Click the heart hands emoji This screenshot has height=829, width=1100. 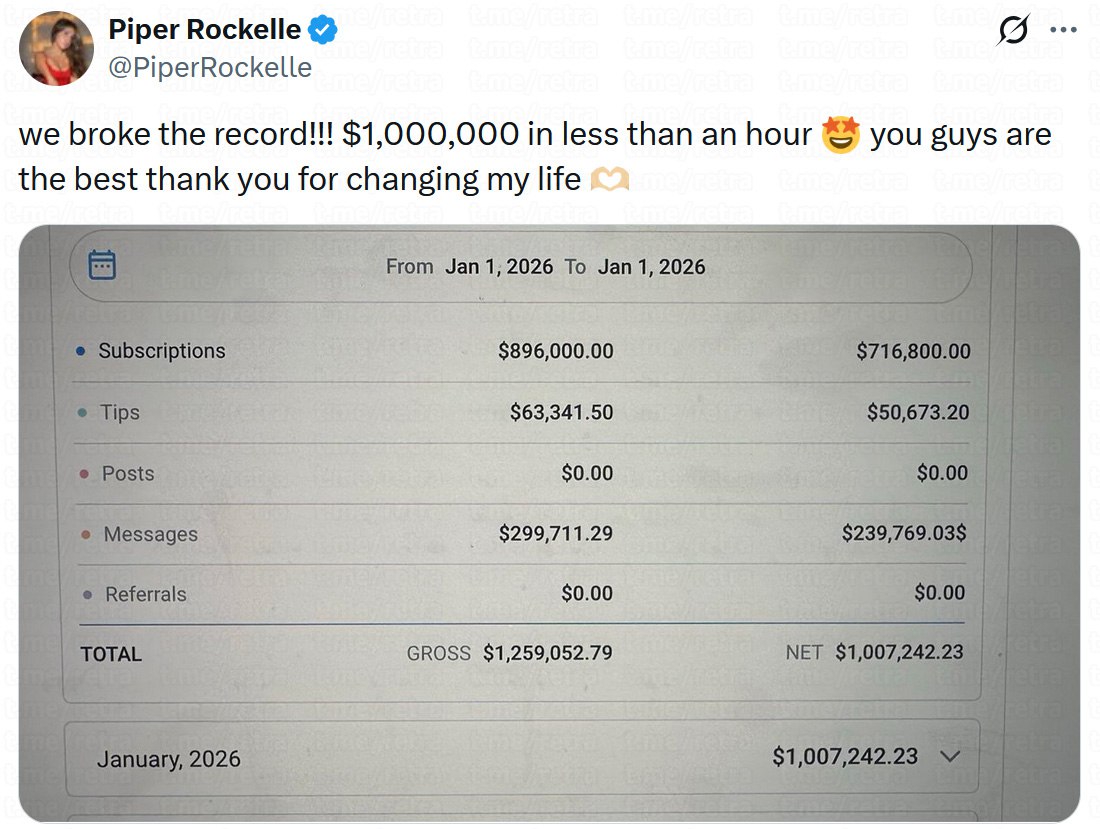click(610, 180)
